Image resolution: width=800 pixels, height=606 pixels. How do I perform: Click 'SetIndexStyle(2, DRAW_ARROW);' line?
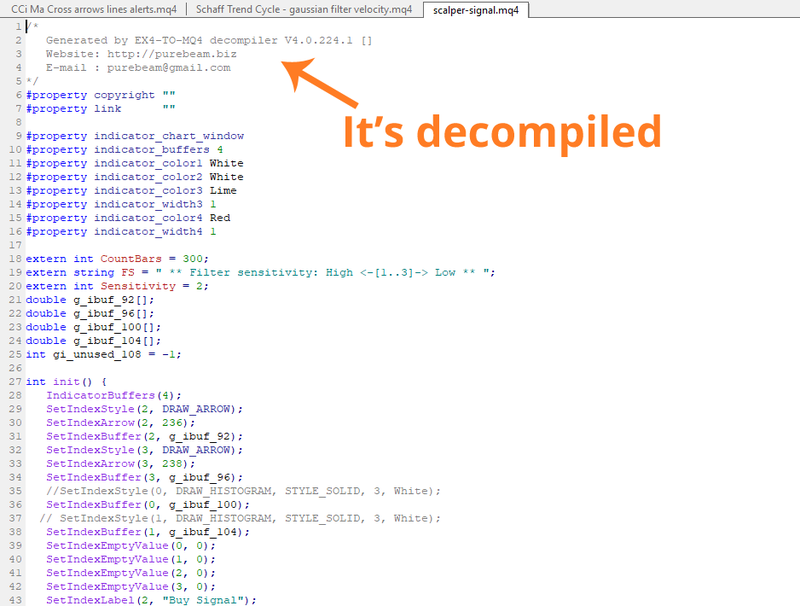(144, 409)
